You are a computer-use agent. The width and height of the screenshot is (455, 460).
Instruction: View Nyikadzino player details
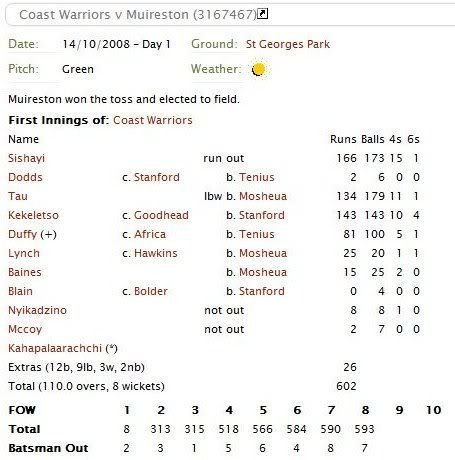[37, 310]
